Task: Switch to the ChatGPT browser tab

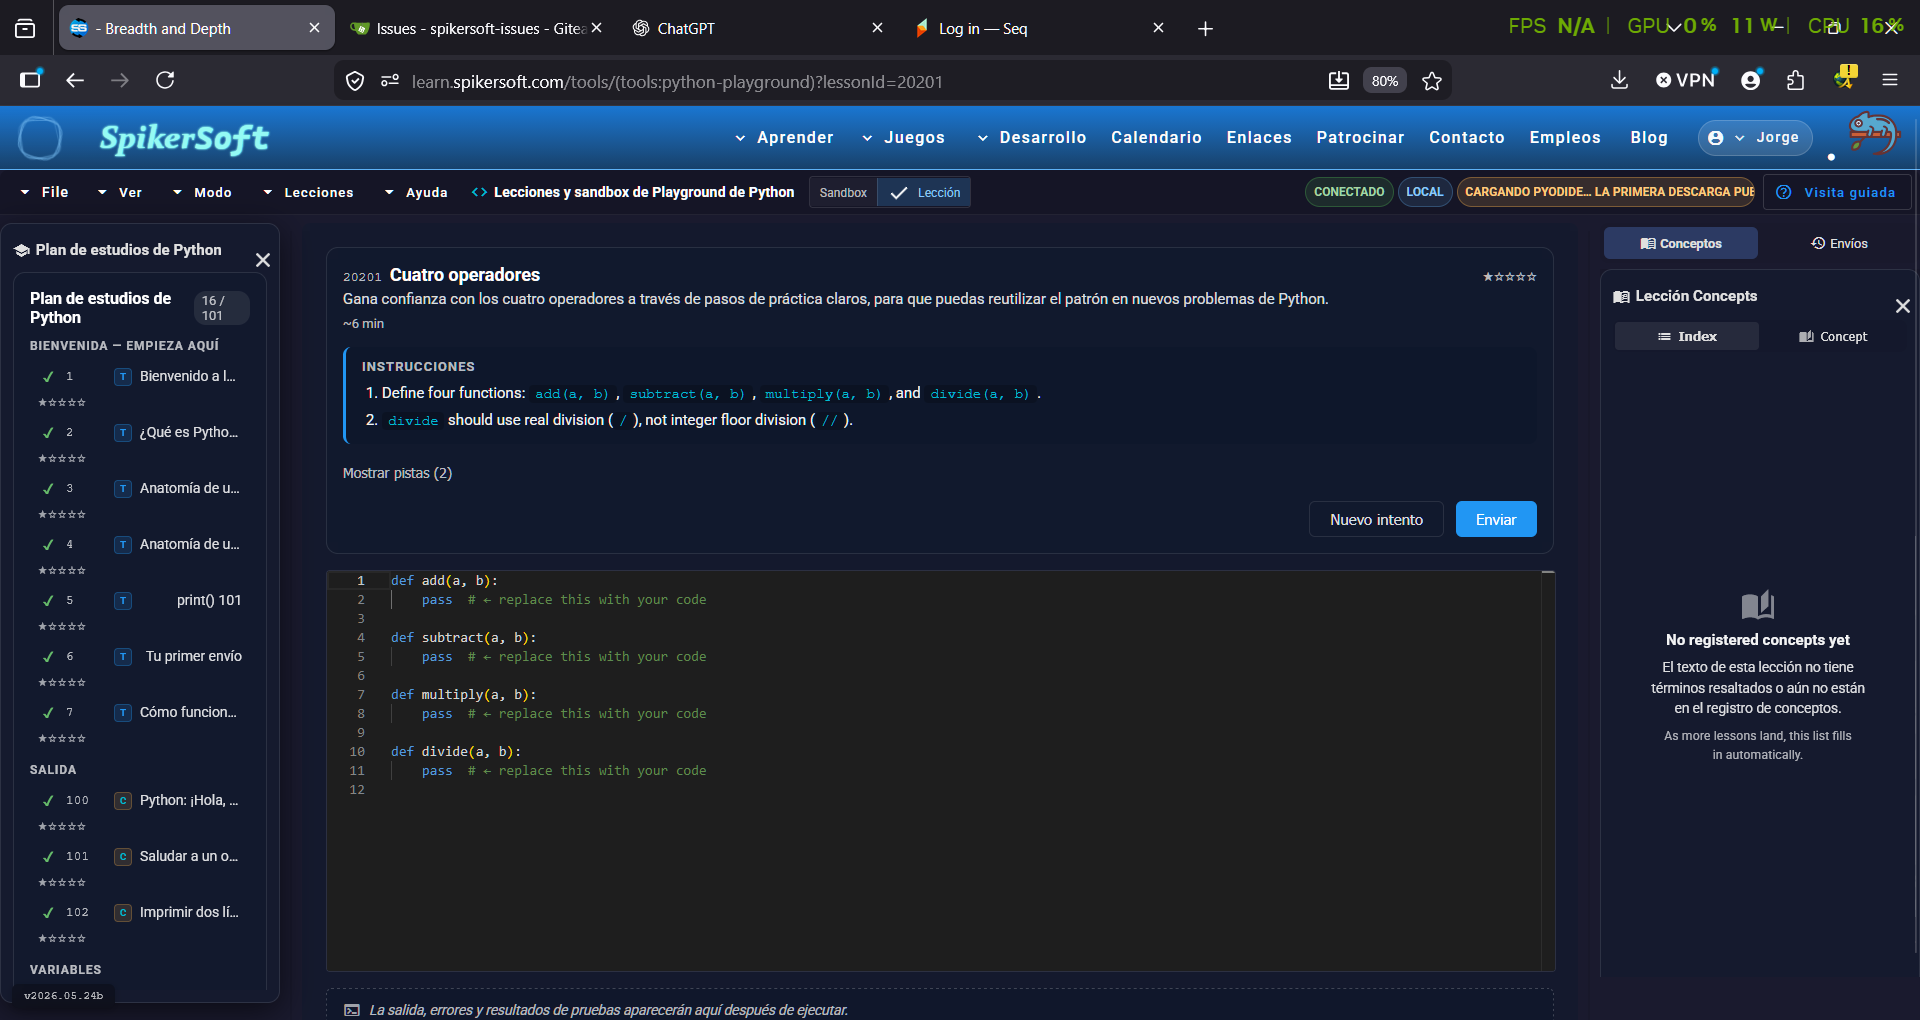Action: coord(760,28)
